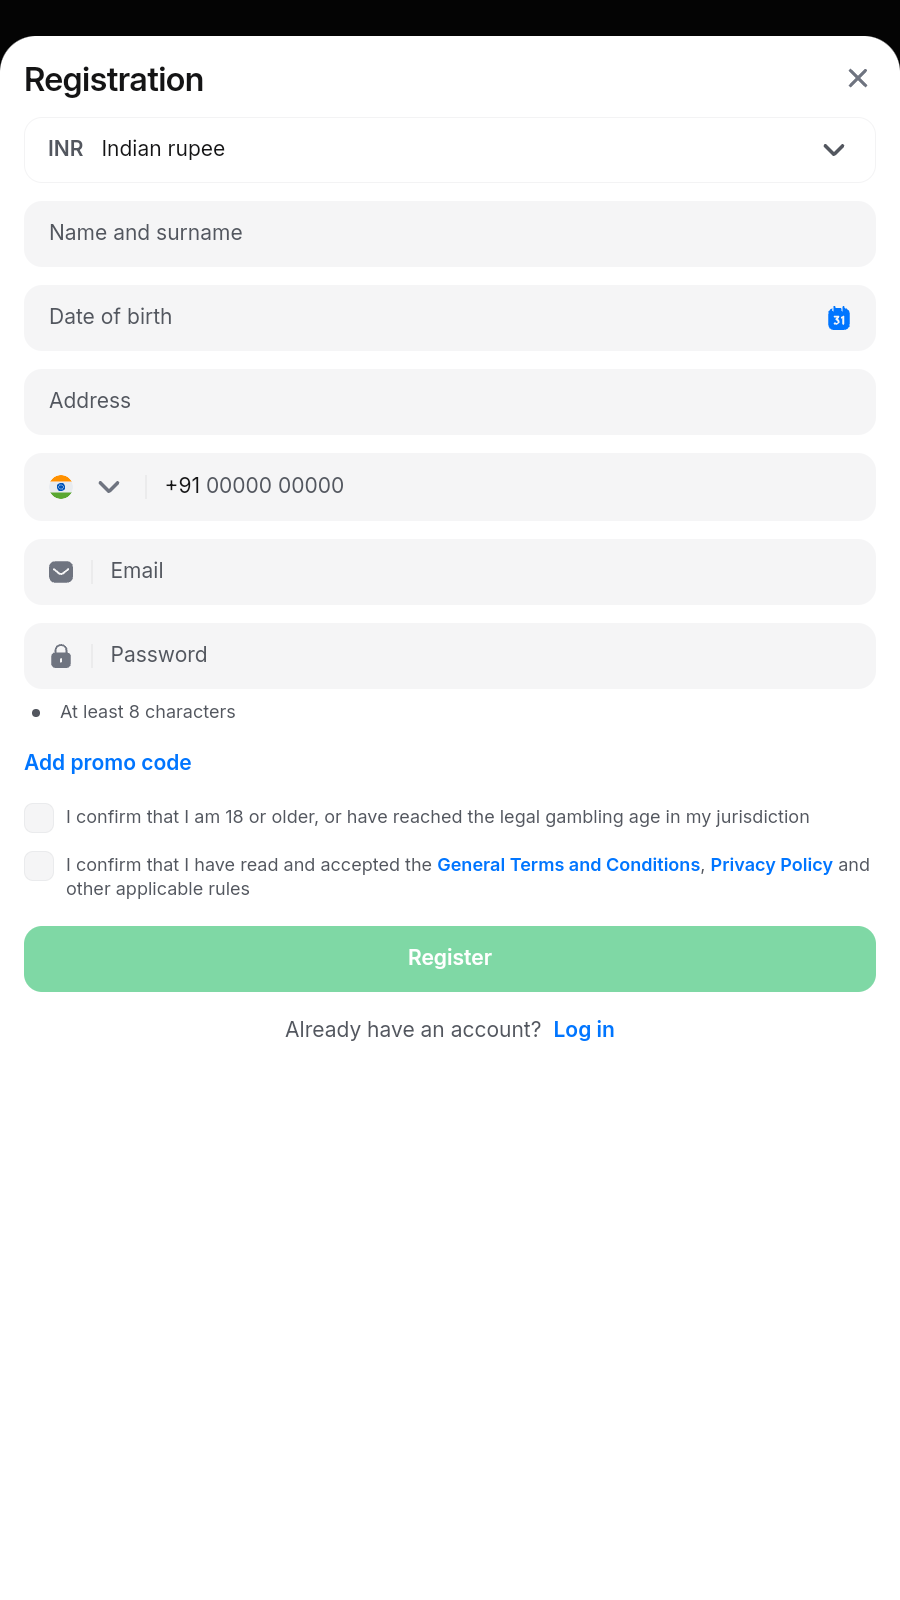The height and width of the screenshot is (1600, 900).
Task: Focus the Name and surname field
Action: [450, 234]
